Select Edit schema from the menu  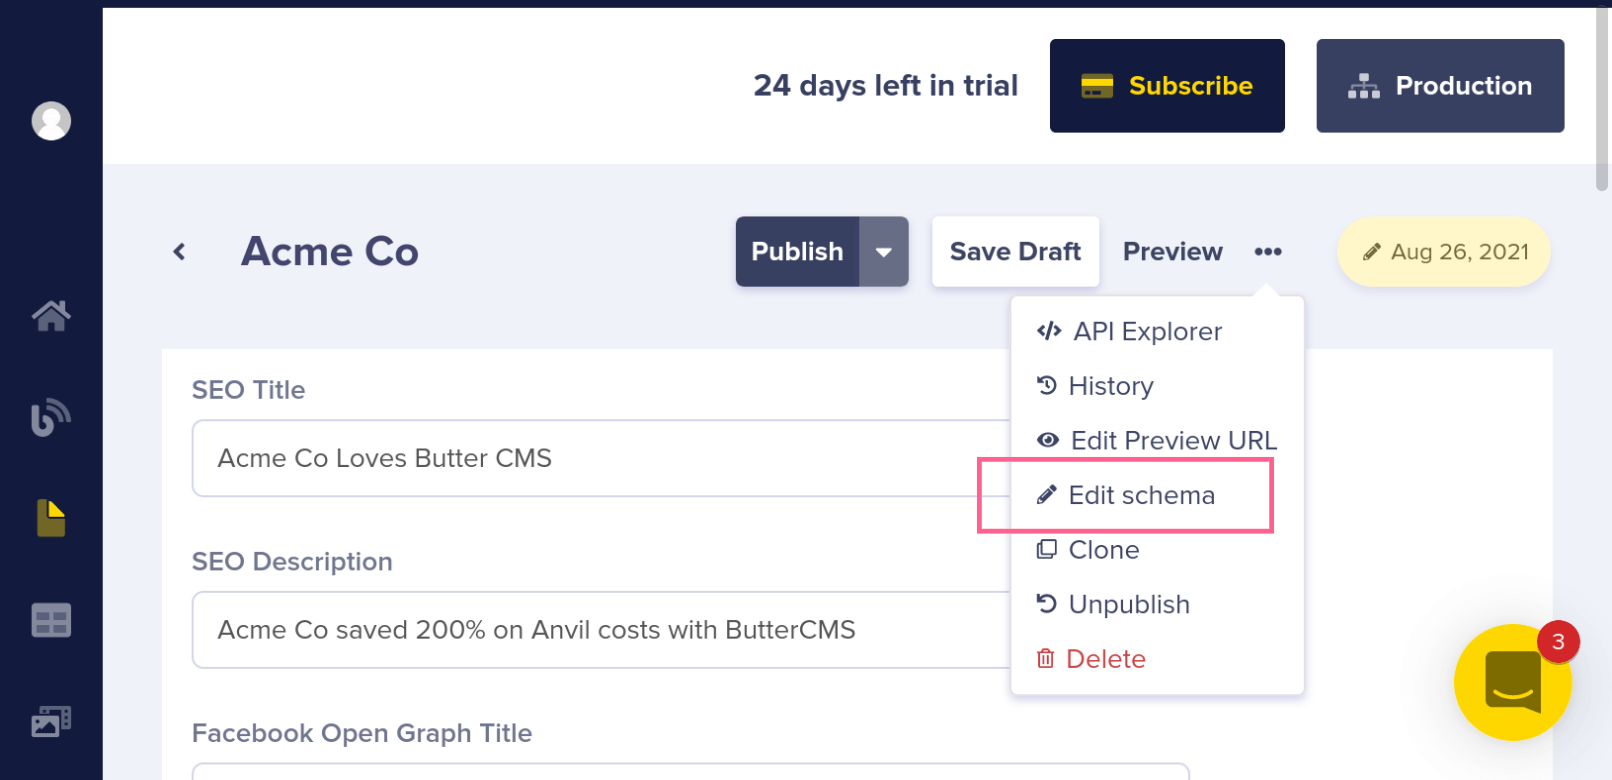(1142, 494)
